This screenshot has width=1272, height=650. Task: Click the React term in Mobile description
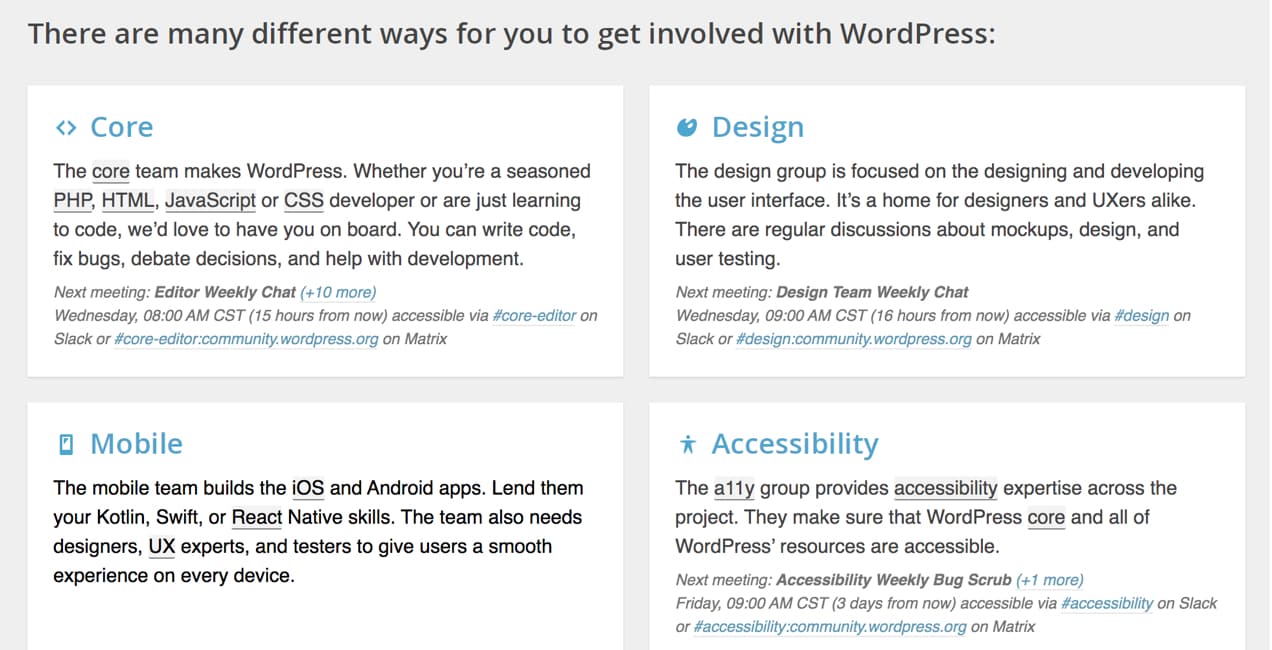coord(257,517)
